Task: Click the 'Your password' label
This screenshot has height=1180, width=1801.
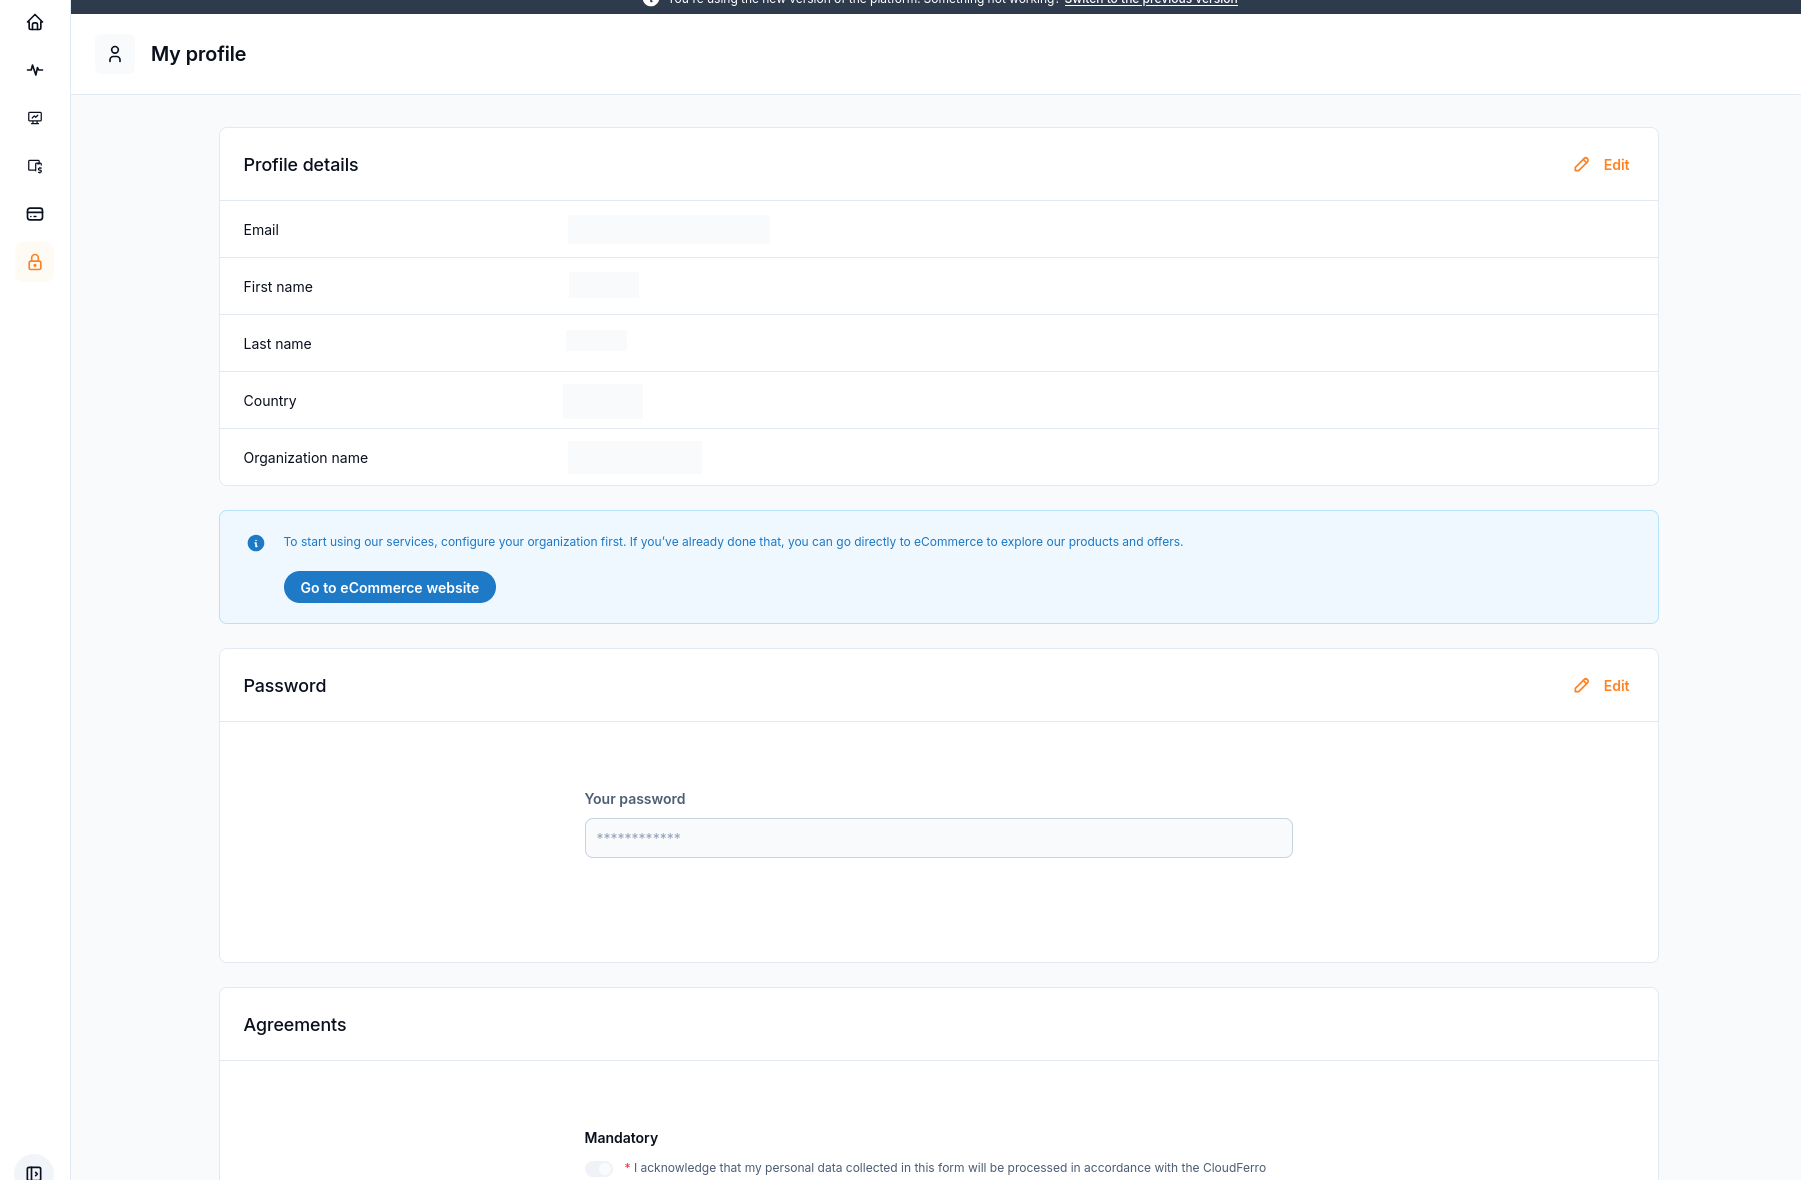Action: coord(635,799)
